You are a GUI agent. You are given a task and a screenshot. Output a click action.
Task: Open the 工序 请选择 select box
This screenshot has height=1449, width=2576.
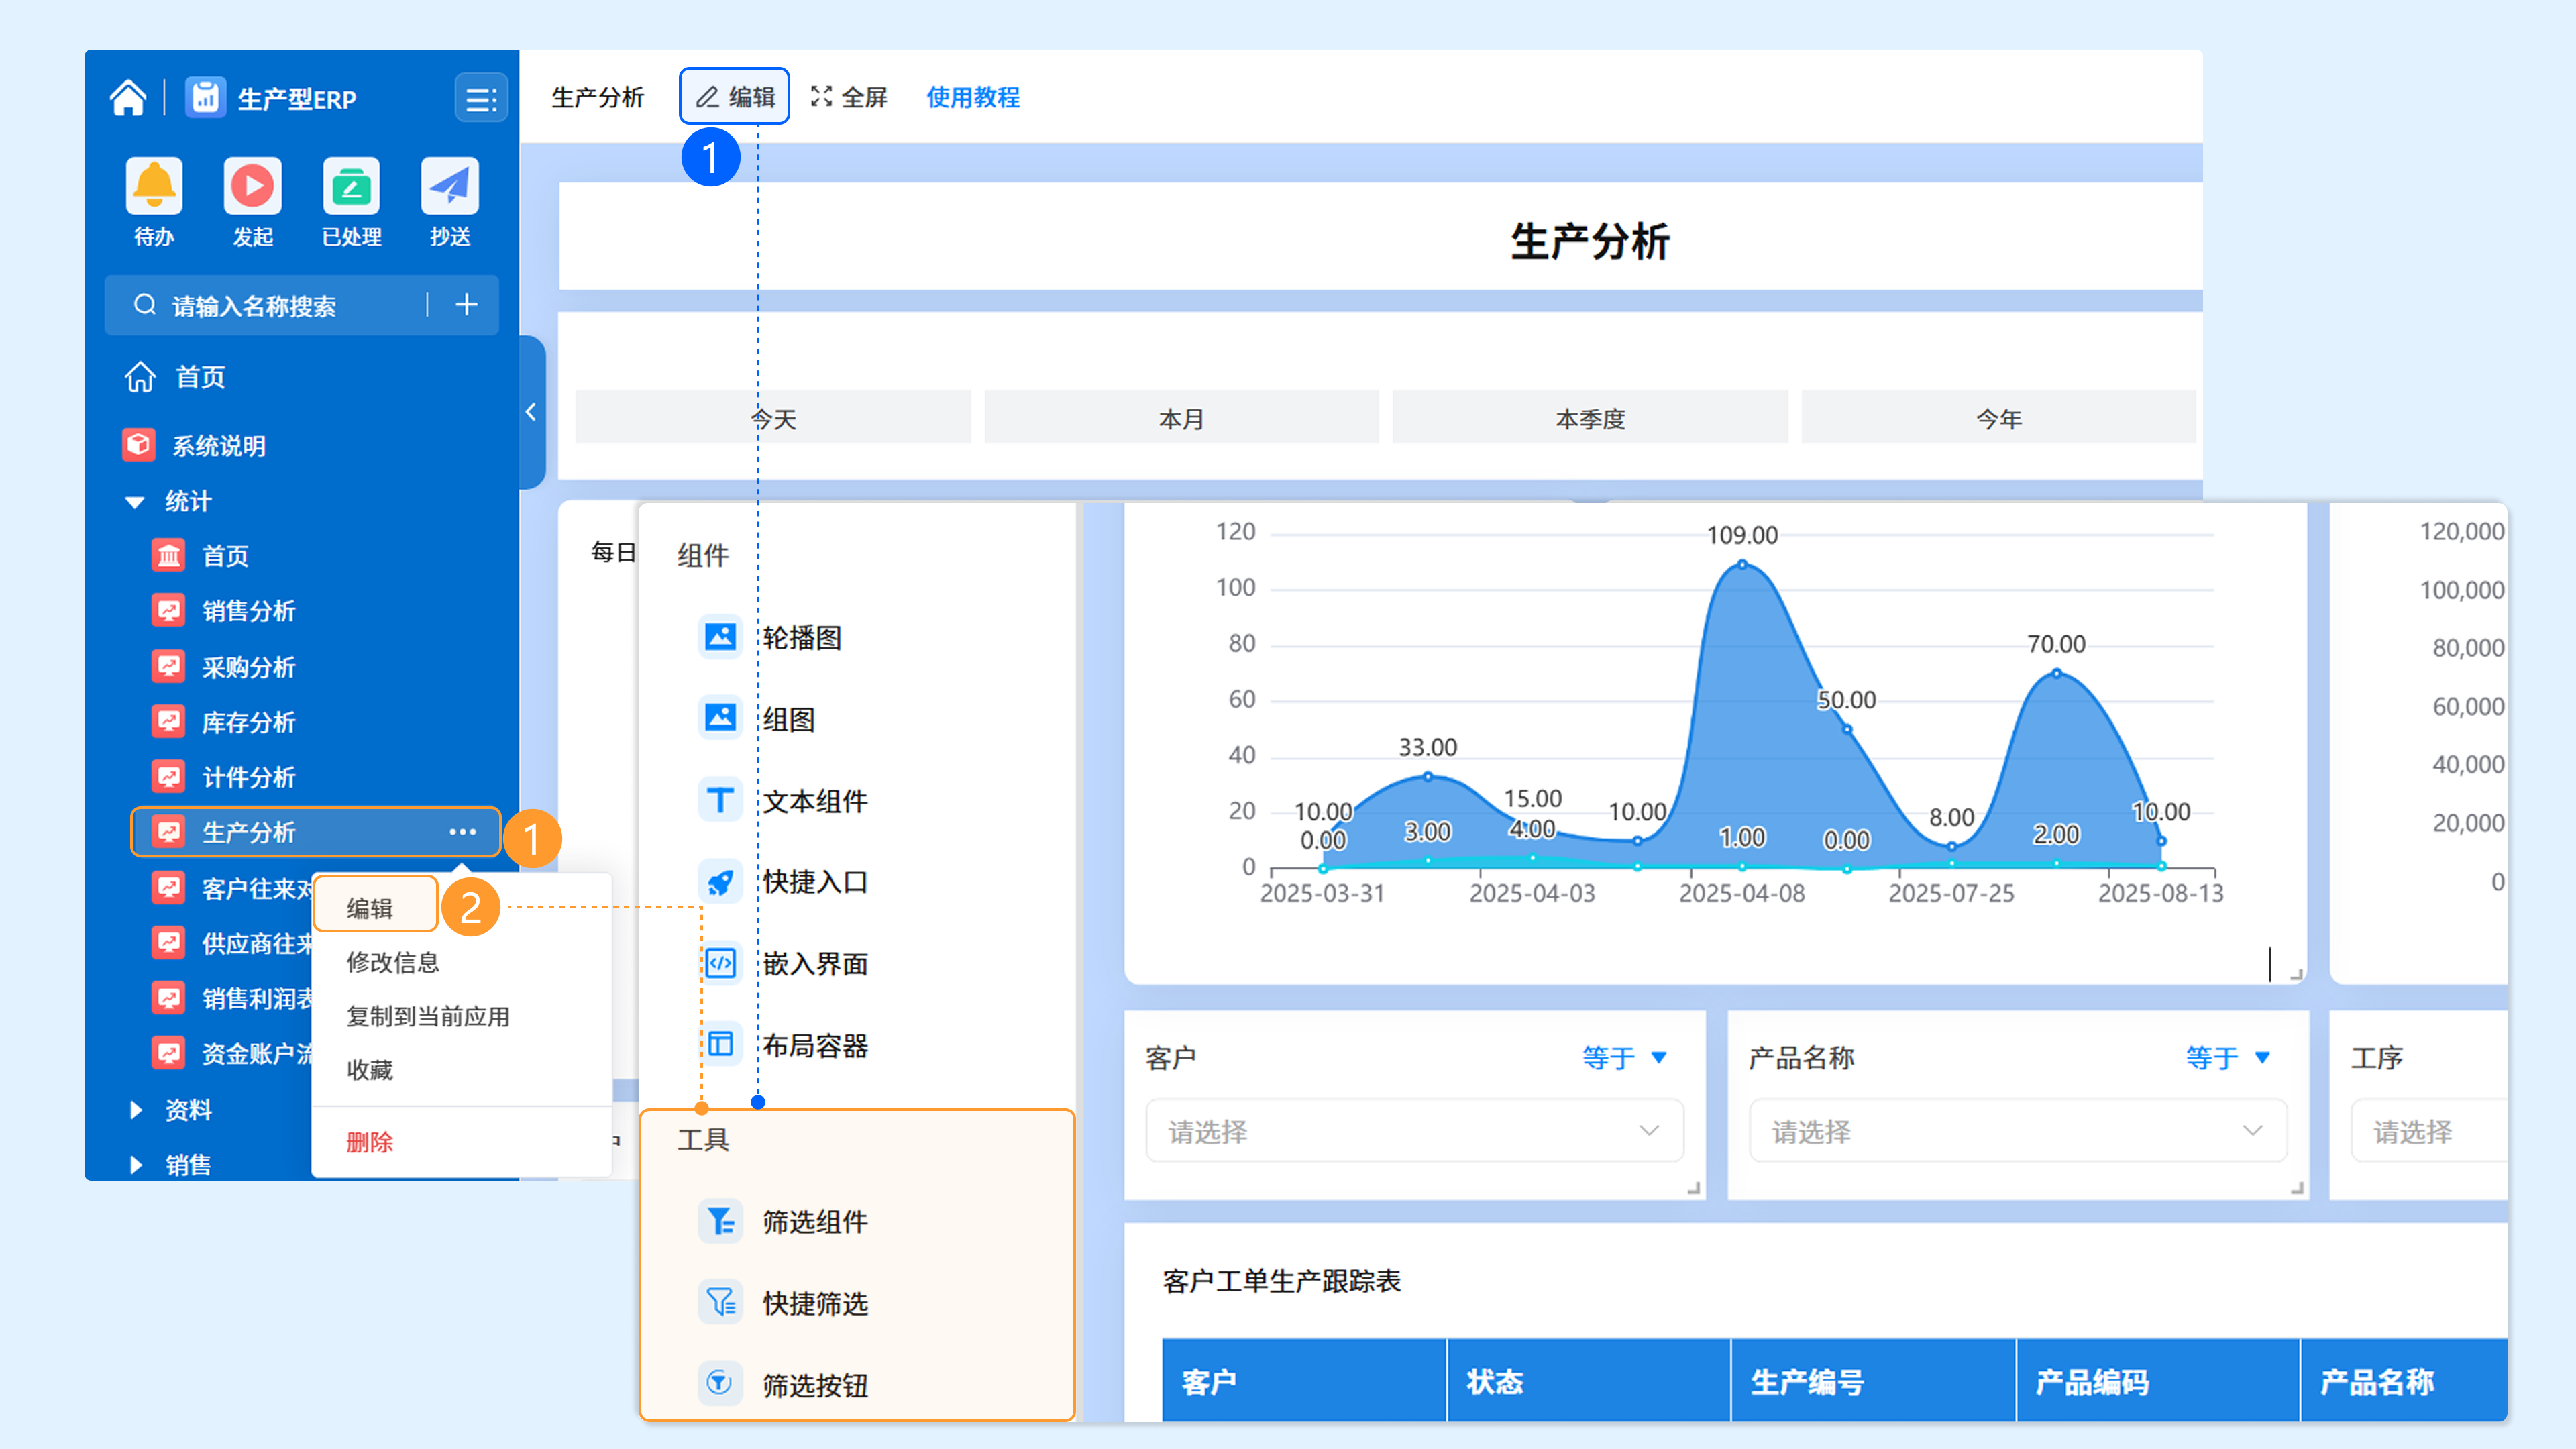[2429, 1131]
